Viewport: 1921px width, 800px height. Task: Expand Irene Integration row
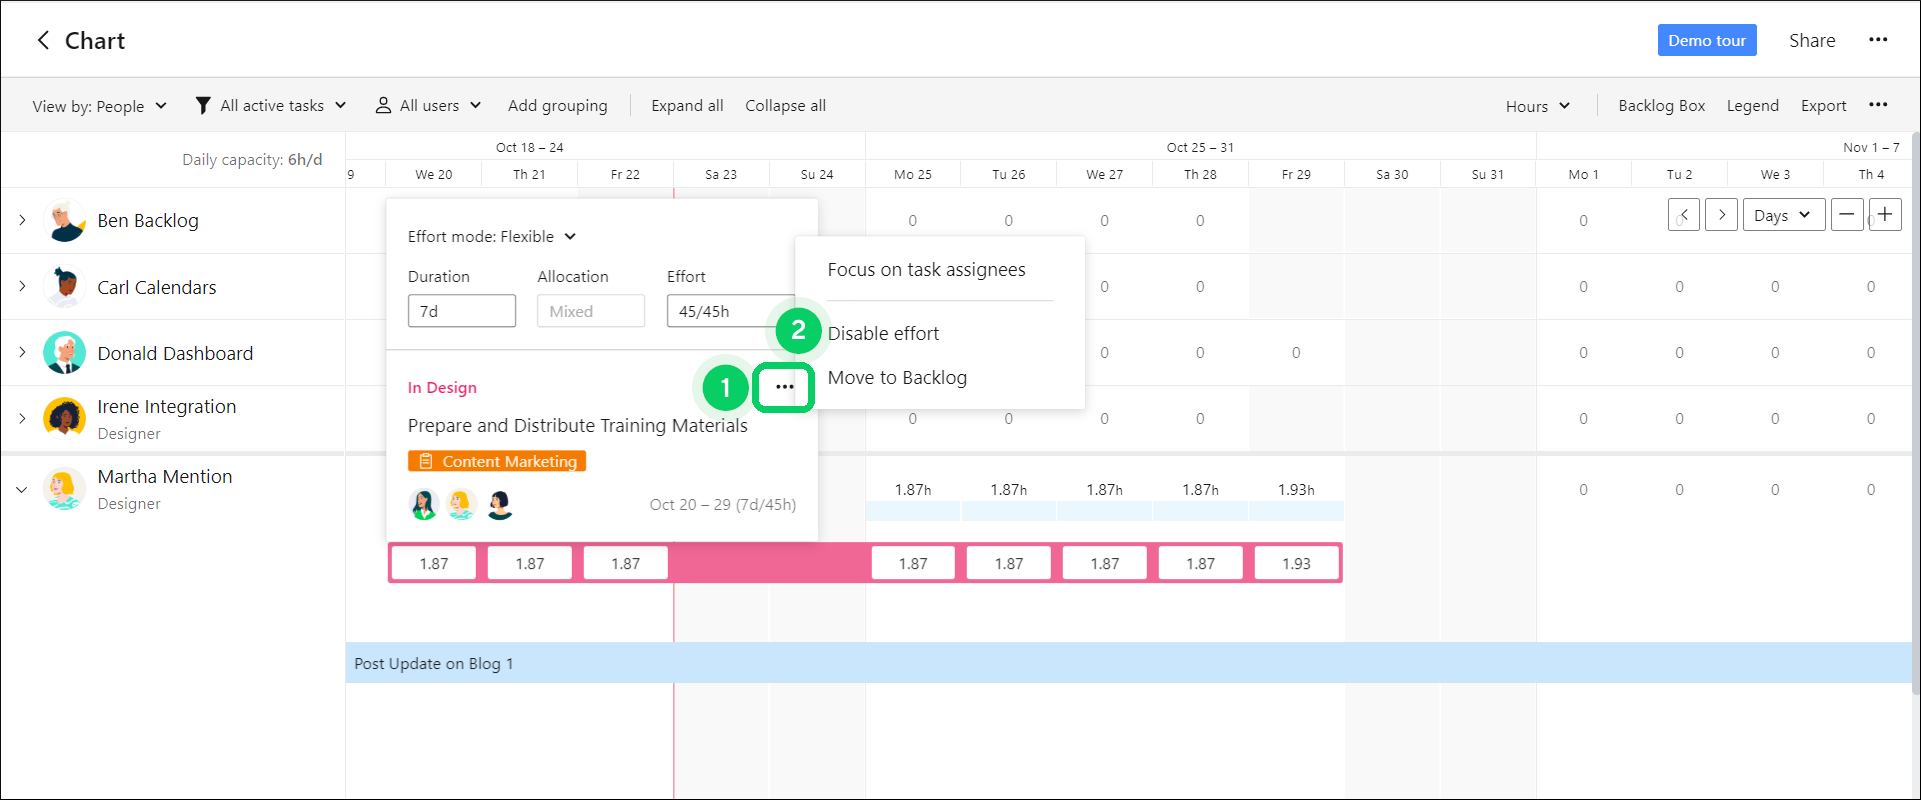coord(22,418)
